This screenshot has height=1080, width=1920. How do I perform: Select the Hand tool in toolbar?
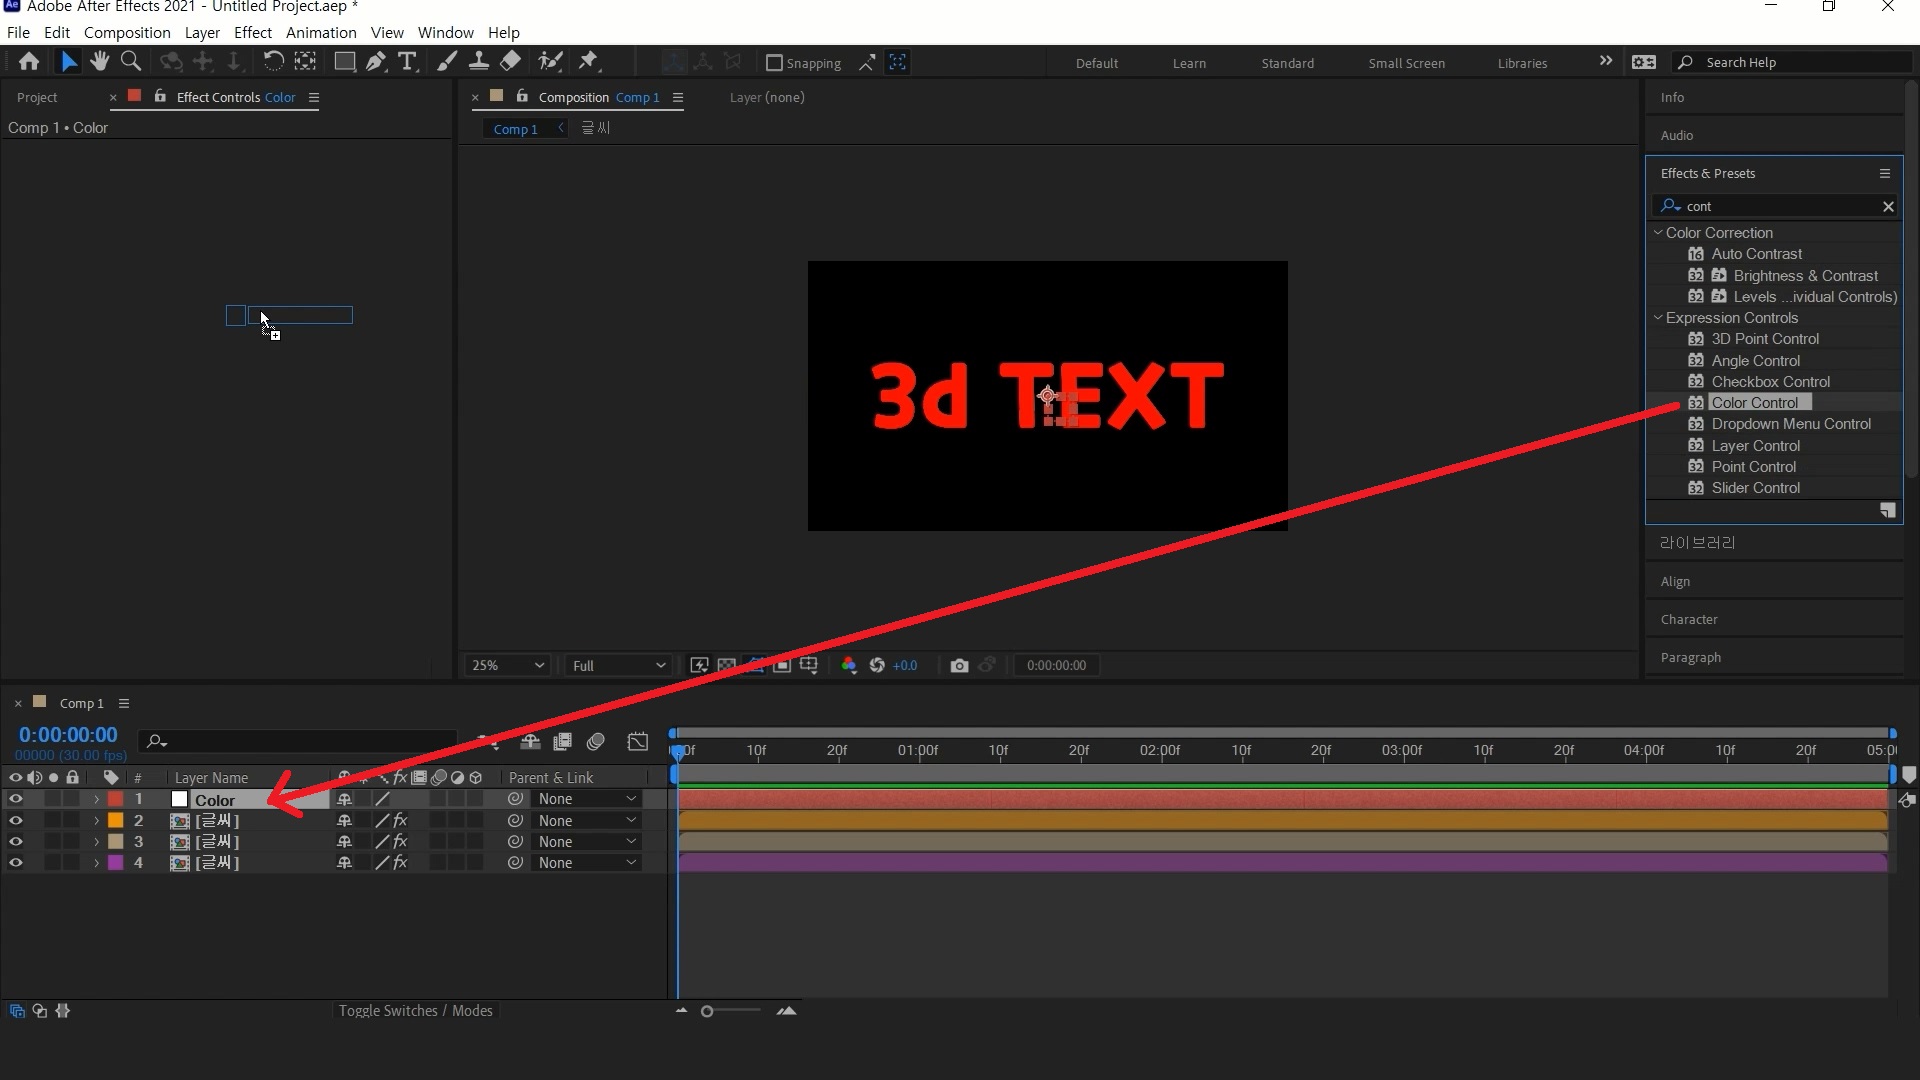(x=99, y=62)
